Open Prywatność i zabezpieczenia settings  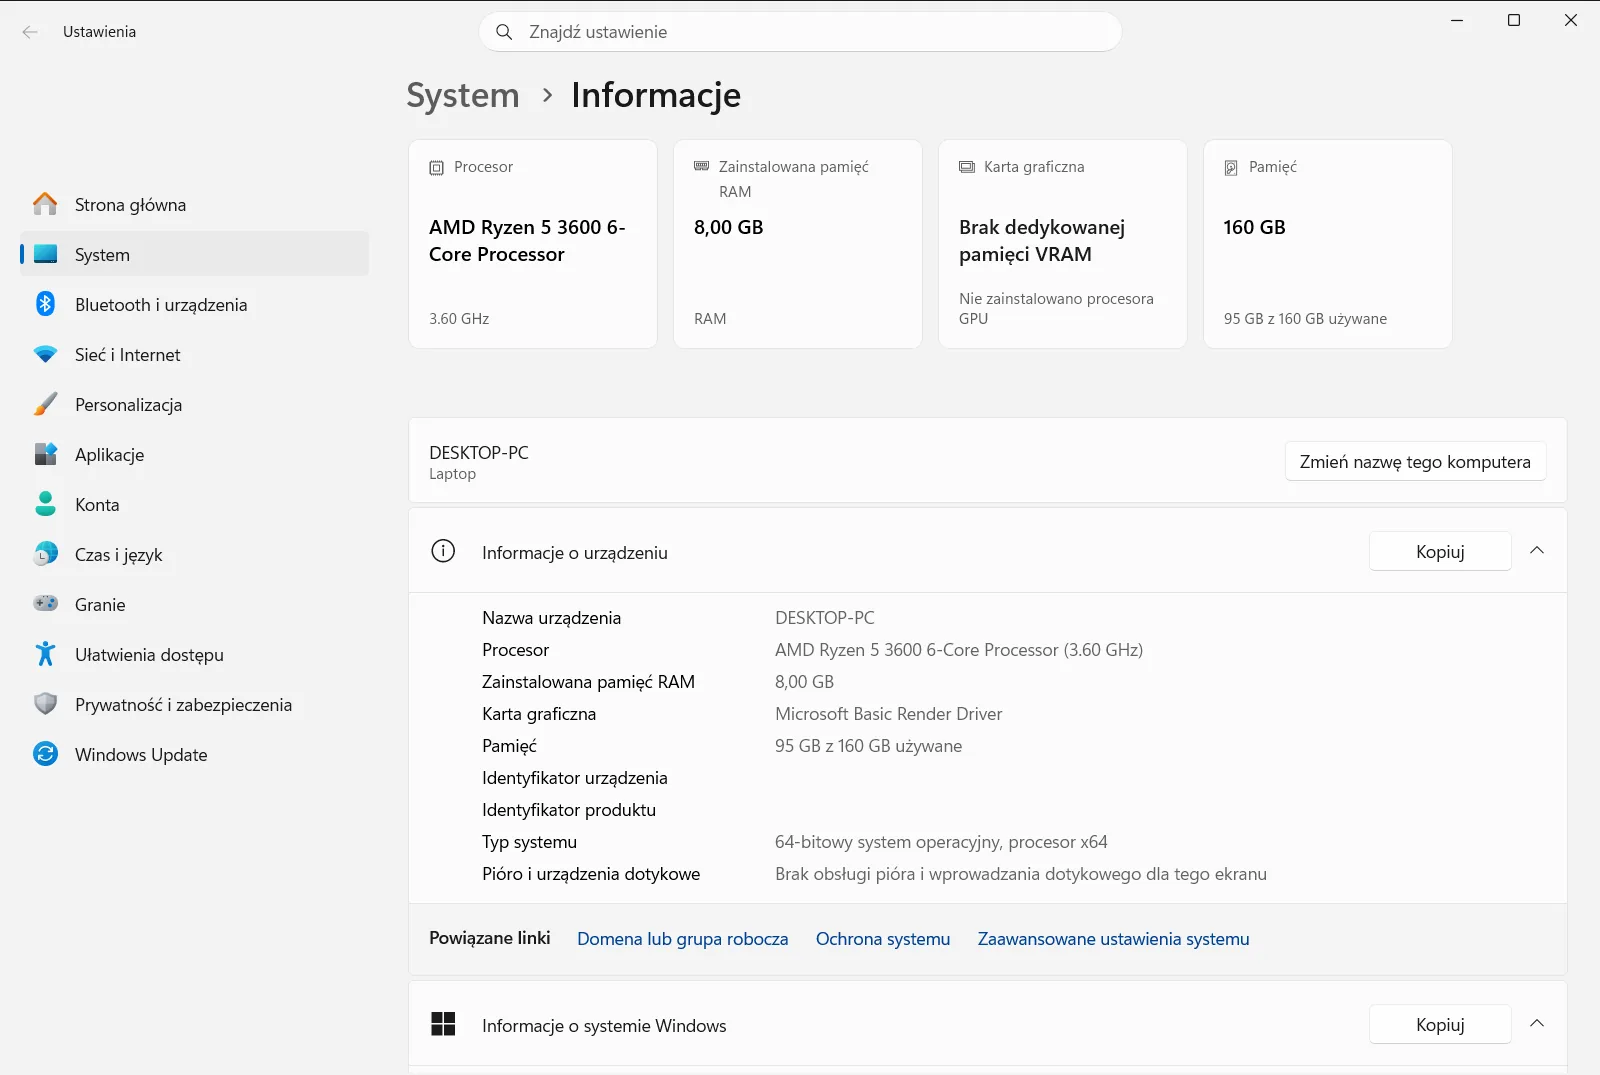[195, 704]
